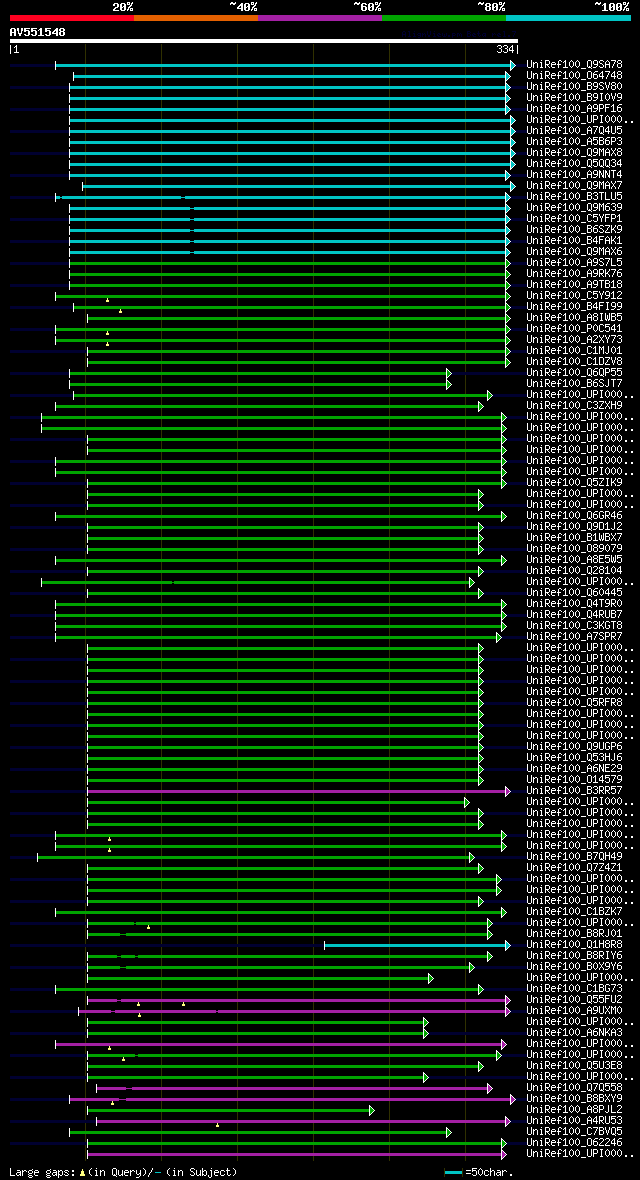Image resolution: width=640 pixels, height=1180 pixels.
Task: Click the short cyan alignment bar for Q1H8R8
Action: point(417,945)
